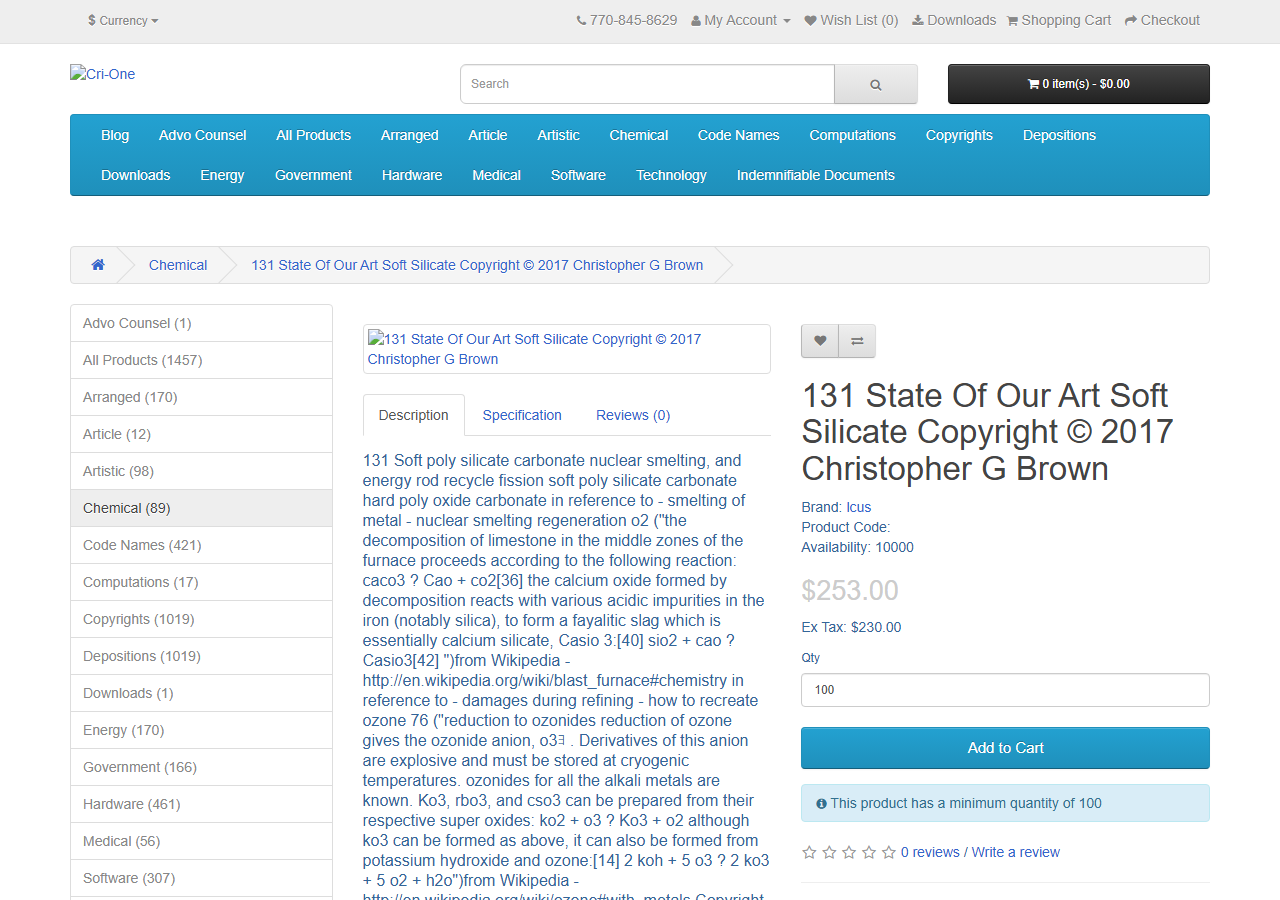Open the 0 reviews link
Viewport: 1280px width, 900px height.
pos(930,852)
